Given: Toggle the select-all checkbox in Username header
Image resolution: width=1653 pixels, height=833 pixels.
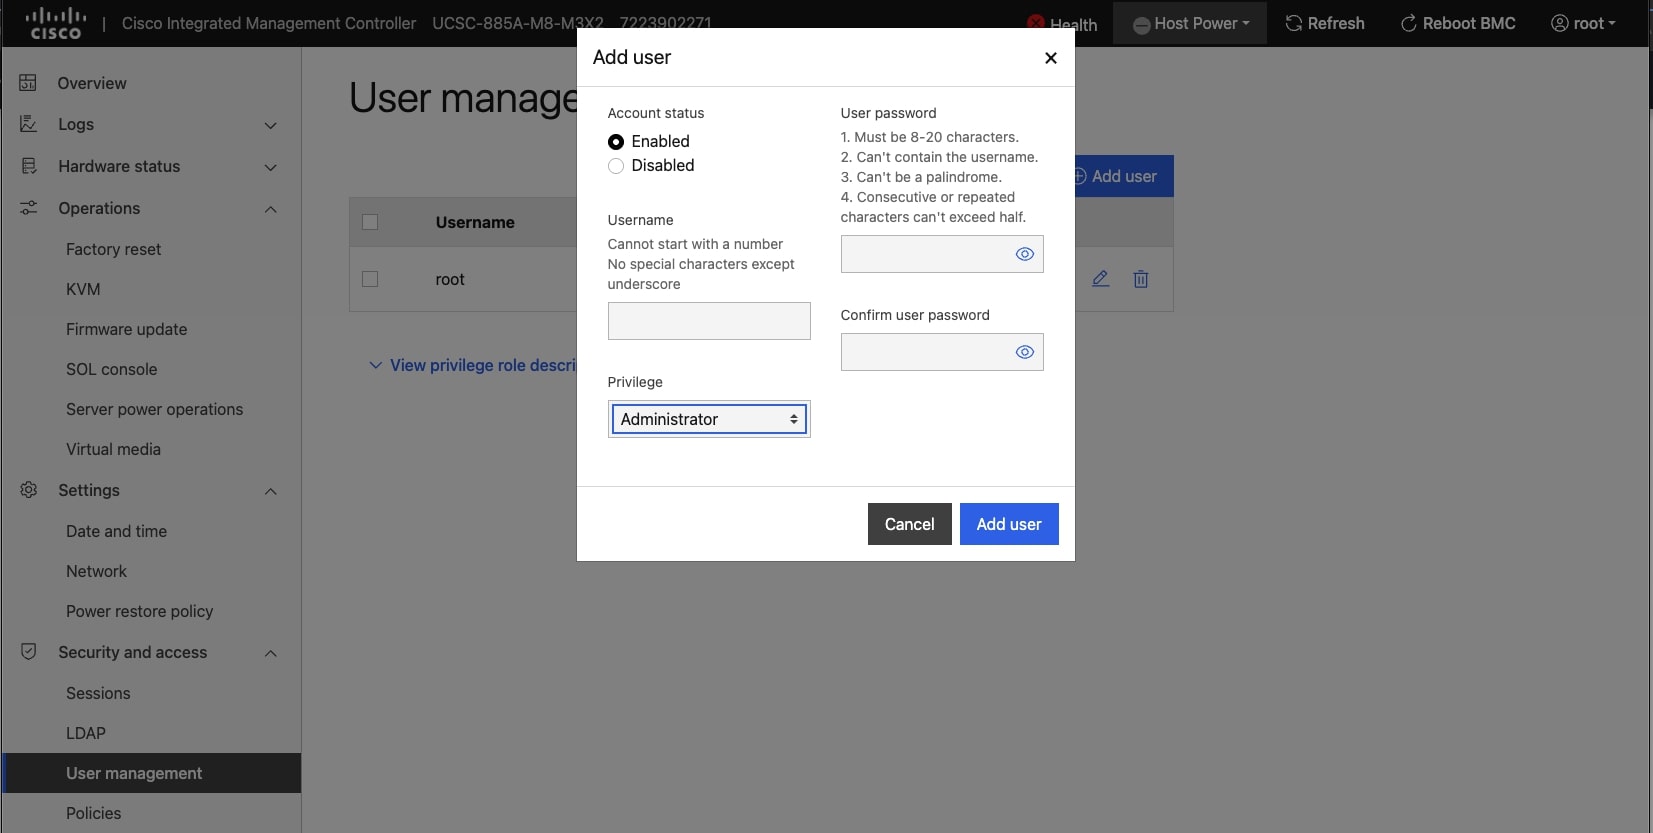Looking at the screenshot, I should (370, 222).
